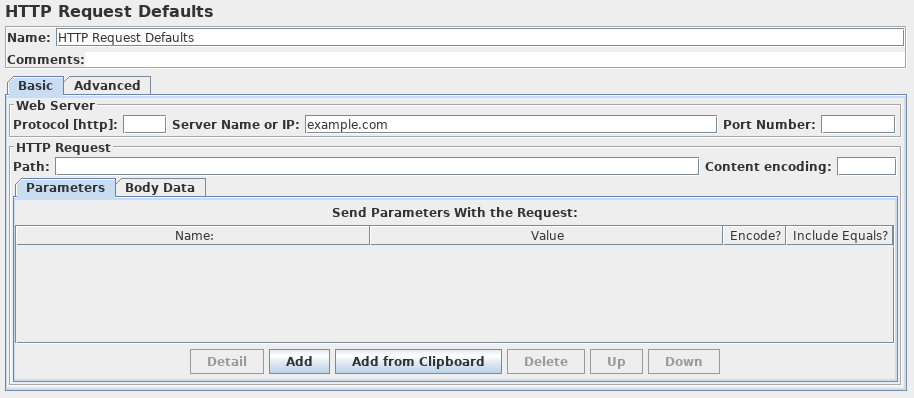Viewport: 914px width, 398px height.
Task: Click the Detail button
Action: pyautogui.click(x=227, y=361)
